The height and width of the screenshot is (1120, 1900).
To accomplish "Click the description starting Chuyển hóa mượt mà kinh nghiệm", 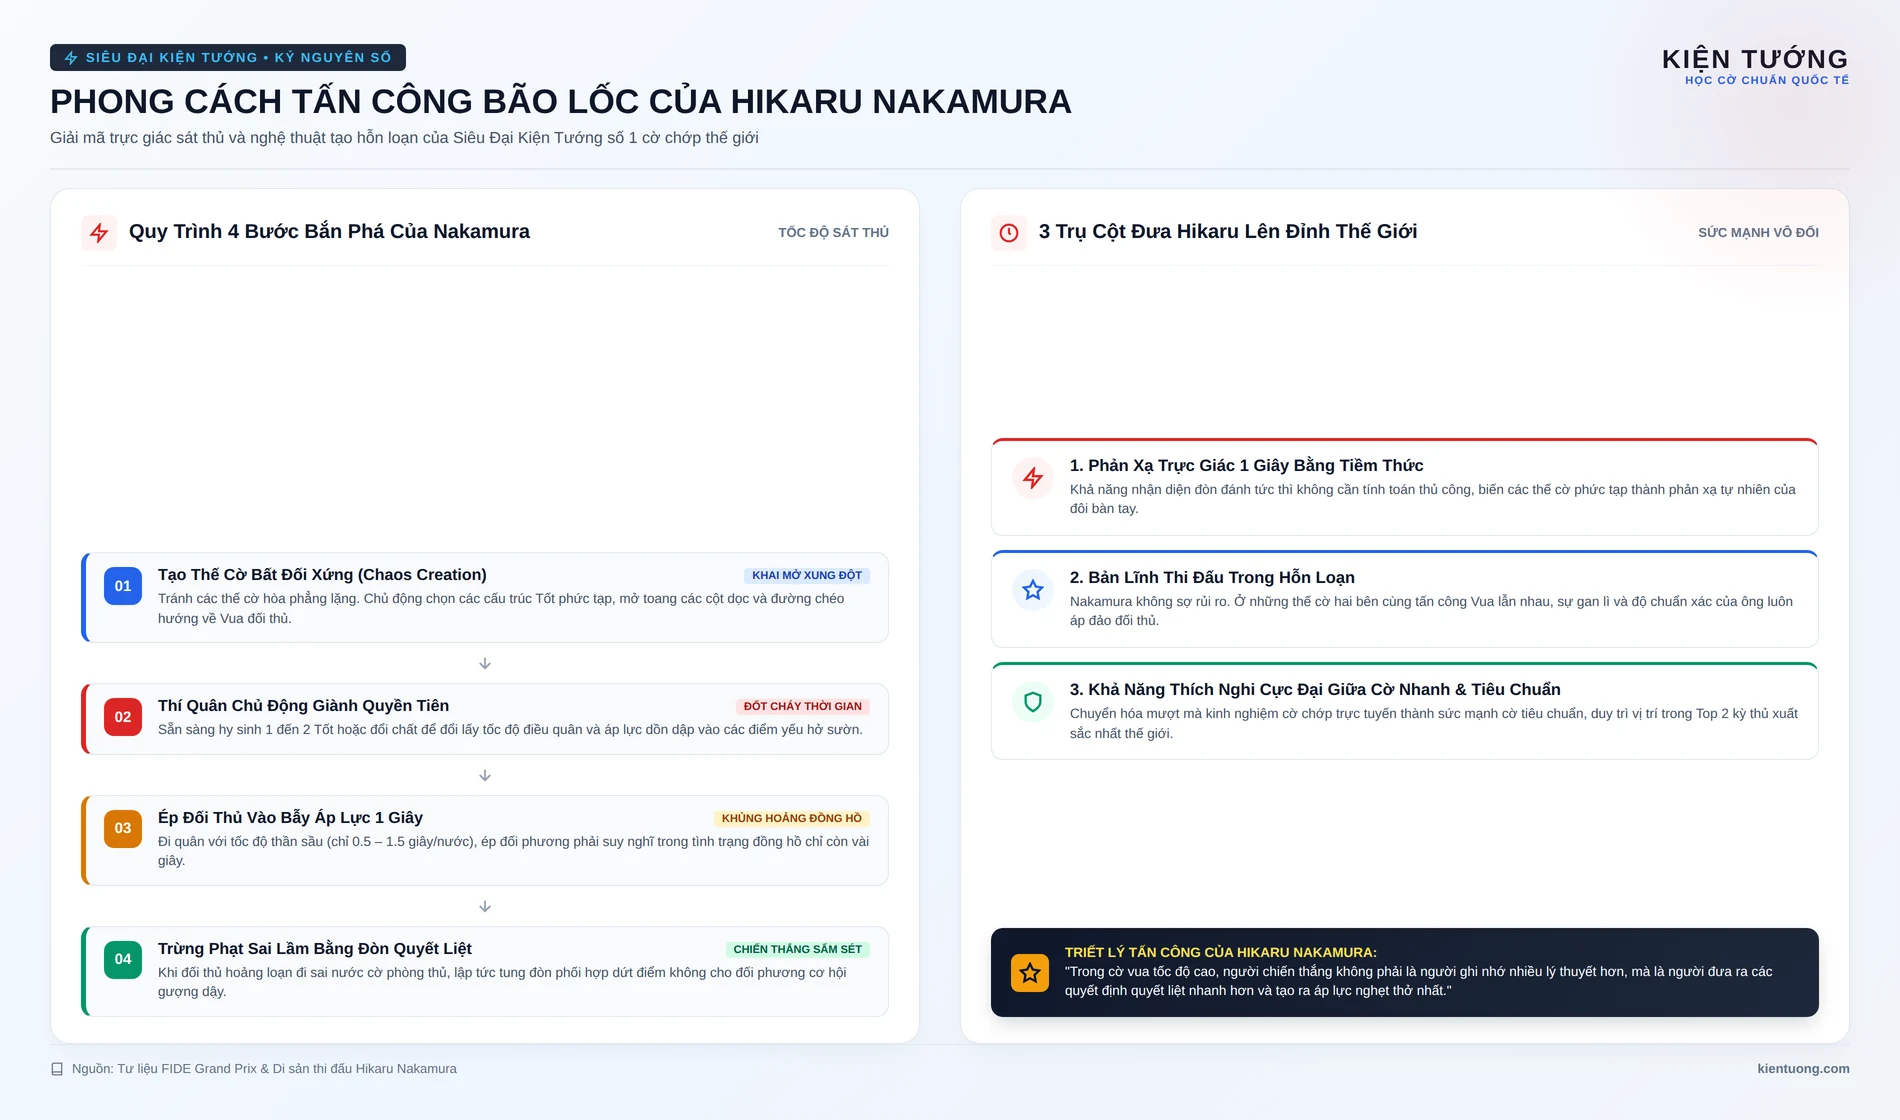I will click(x=1434, y=723).
